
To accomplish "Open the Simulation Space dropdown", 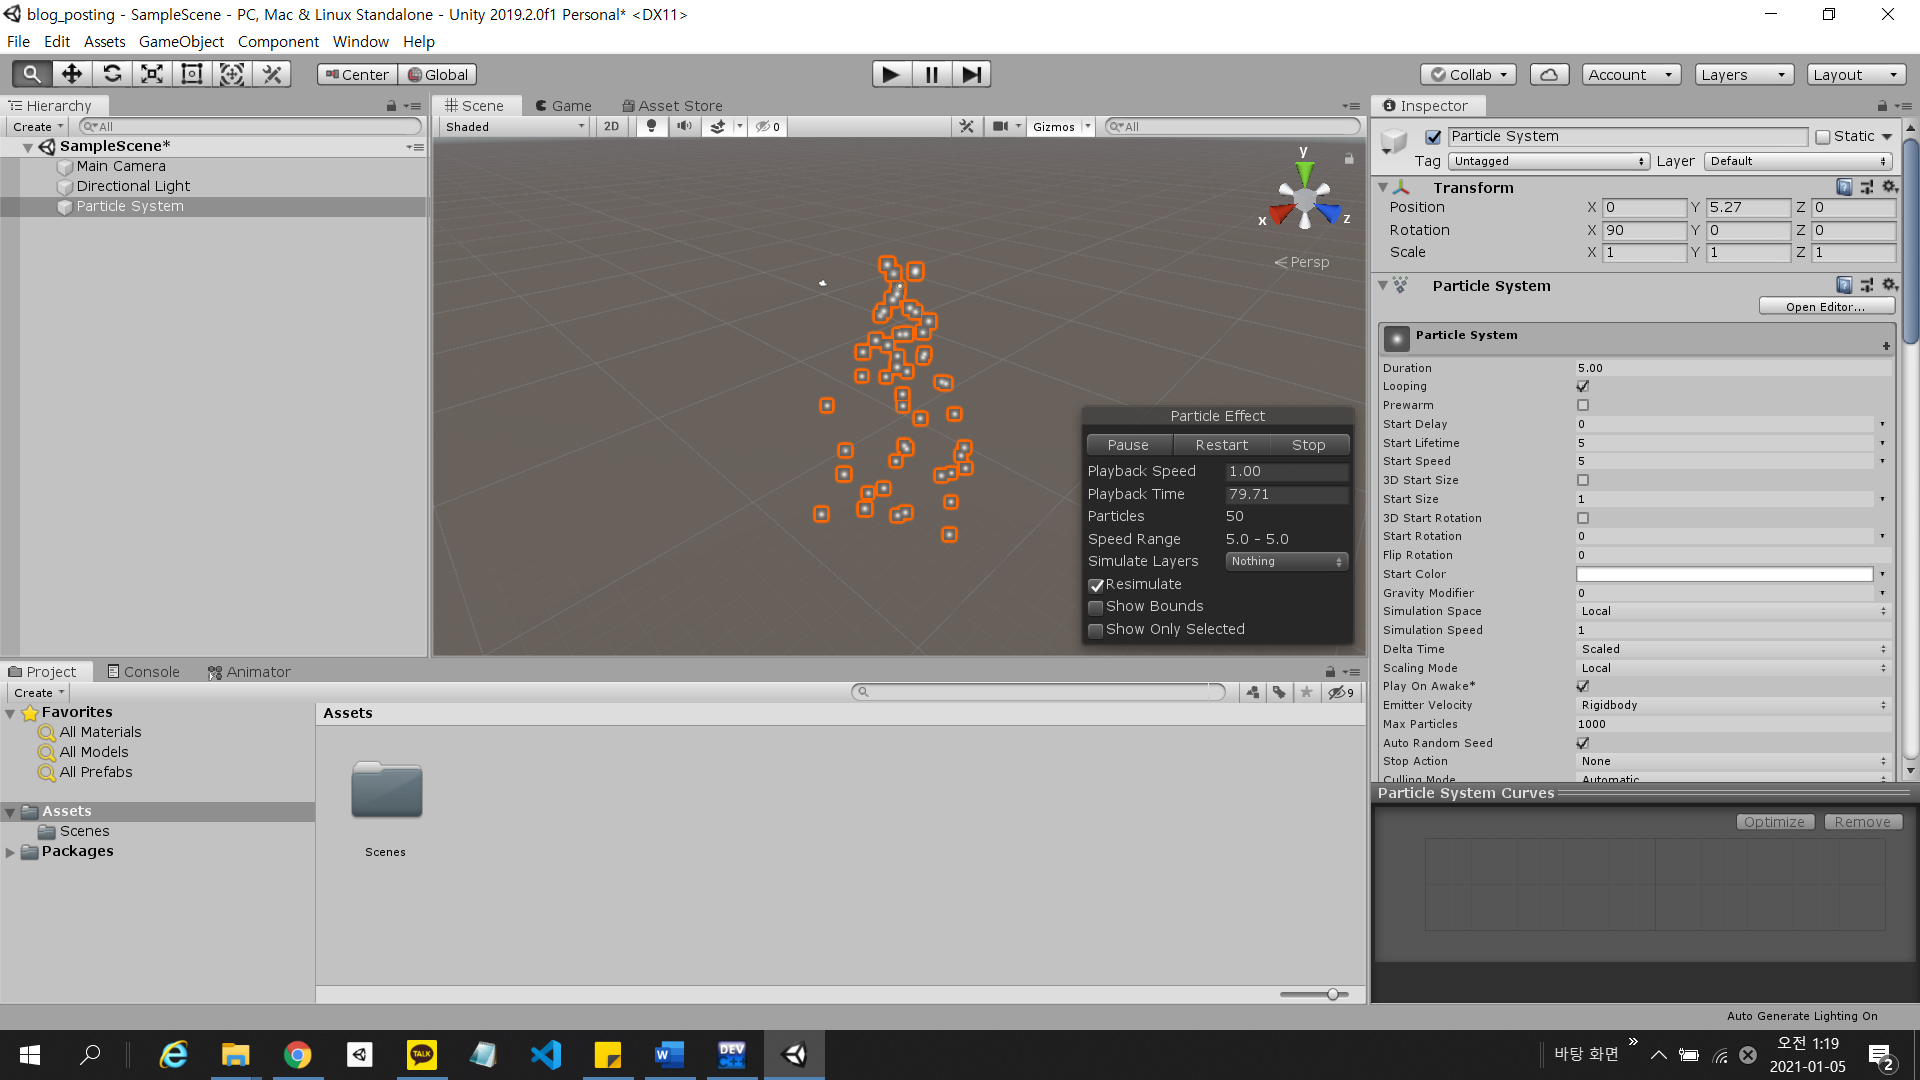I will [x=1732, y=611].
